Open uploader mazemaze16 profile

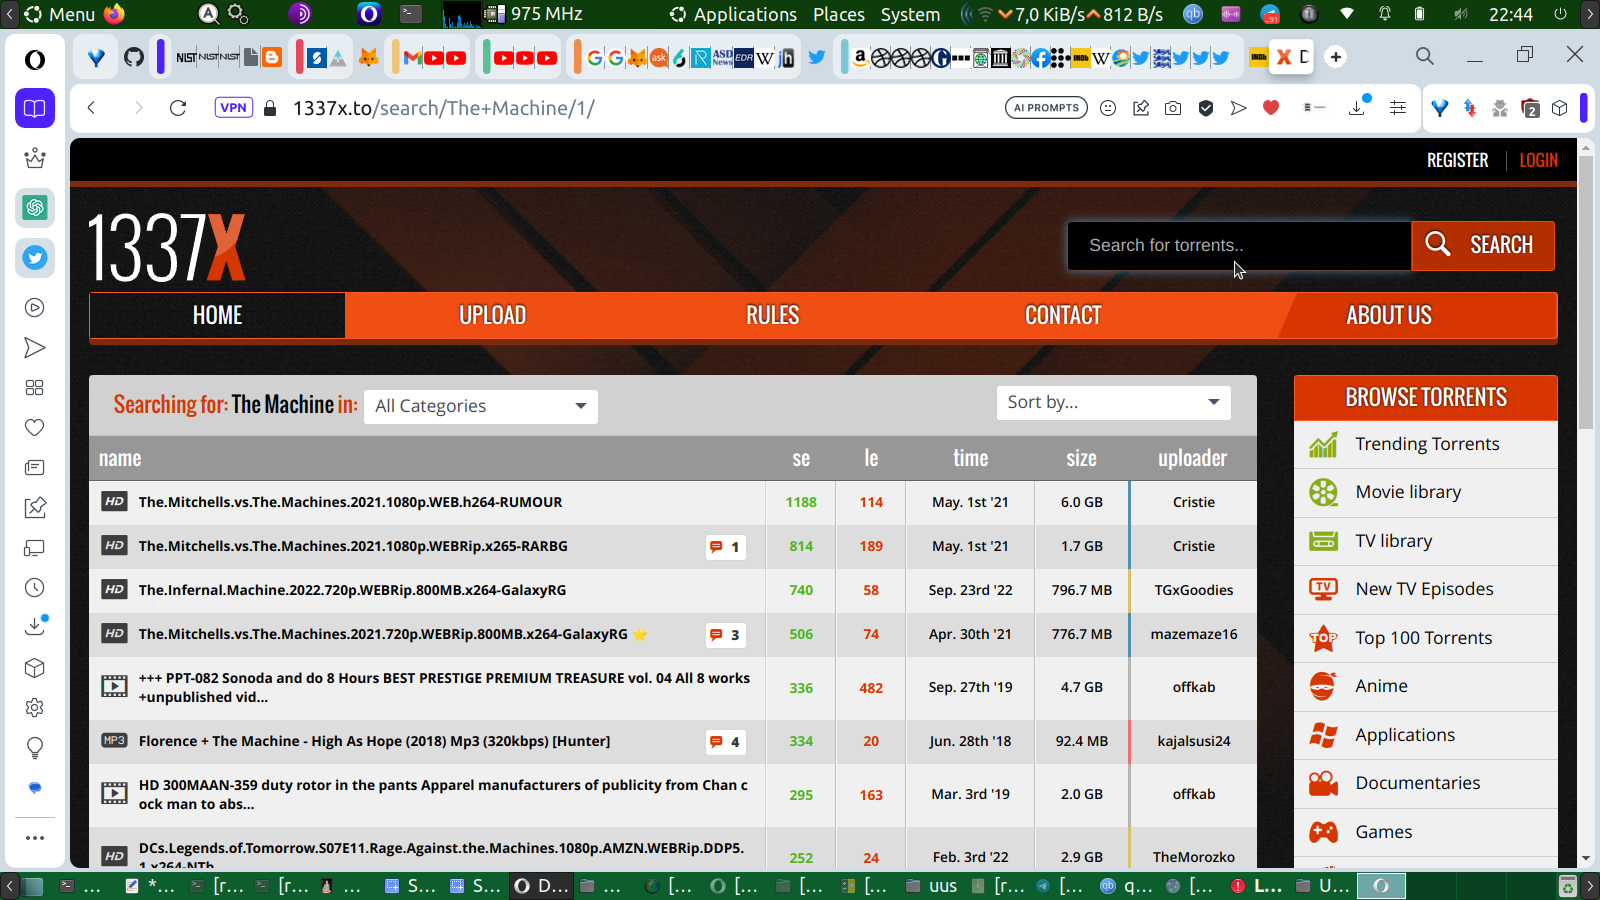1194,634
